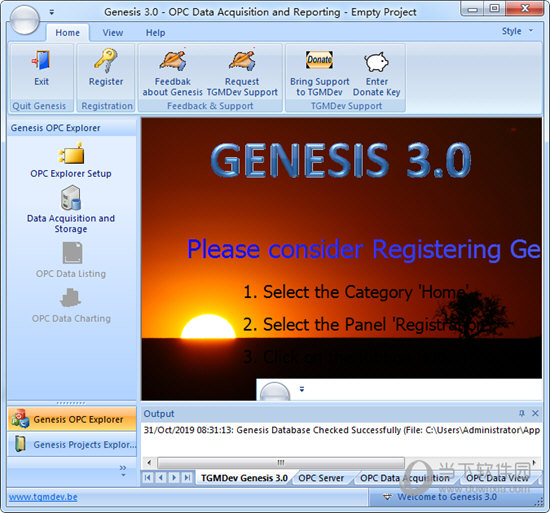Click the navigation pane splitter grip
The height and width of the screenshot is (513, 550).
click(x=72, y=403)
